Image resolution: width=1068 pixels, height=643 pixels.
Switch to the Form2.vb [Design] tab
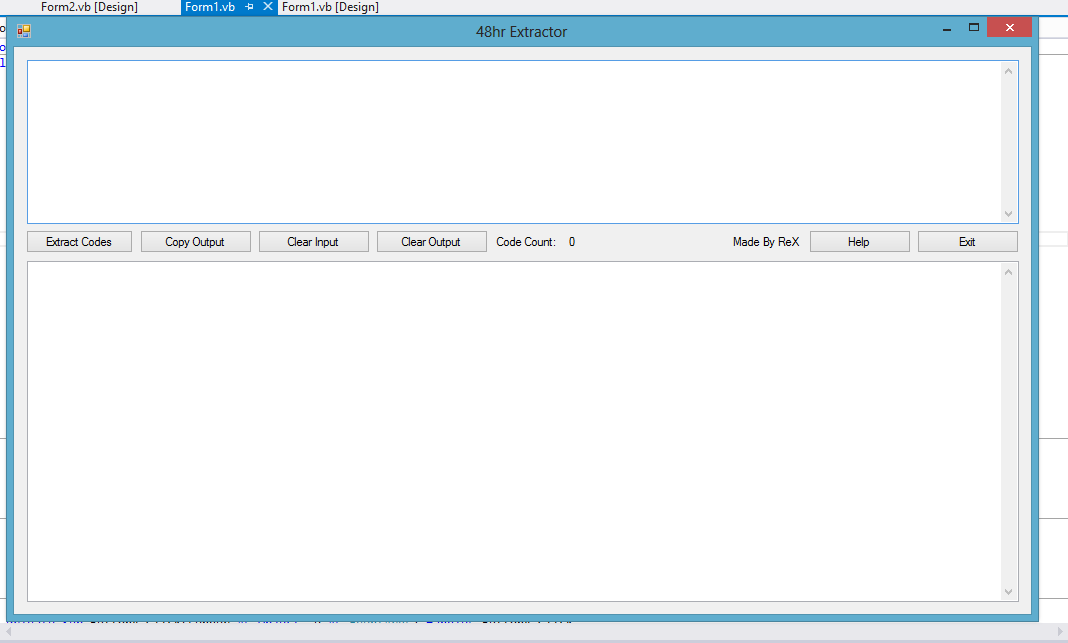89,7
